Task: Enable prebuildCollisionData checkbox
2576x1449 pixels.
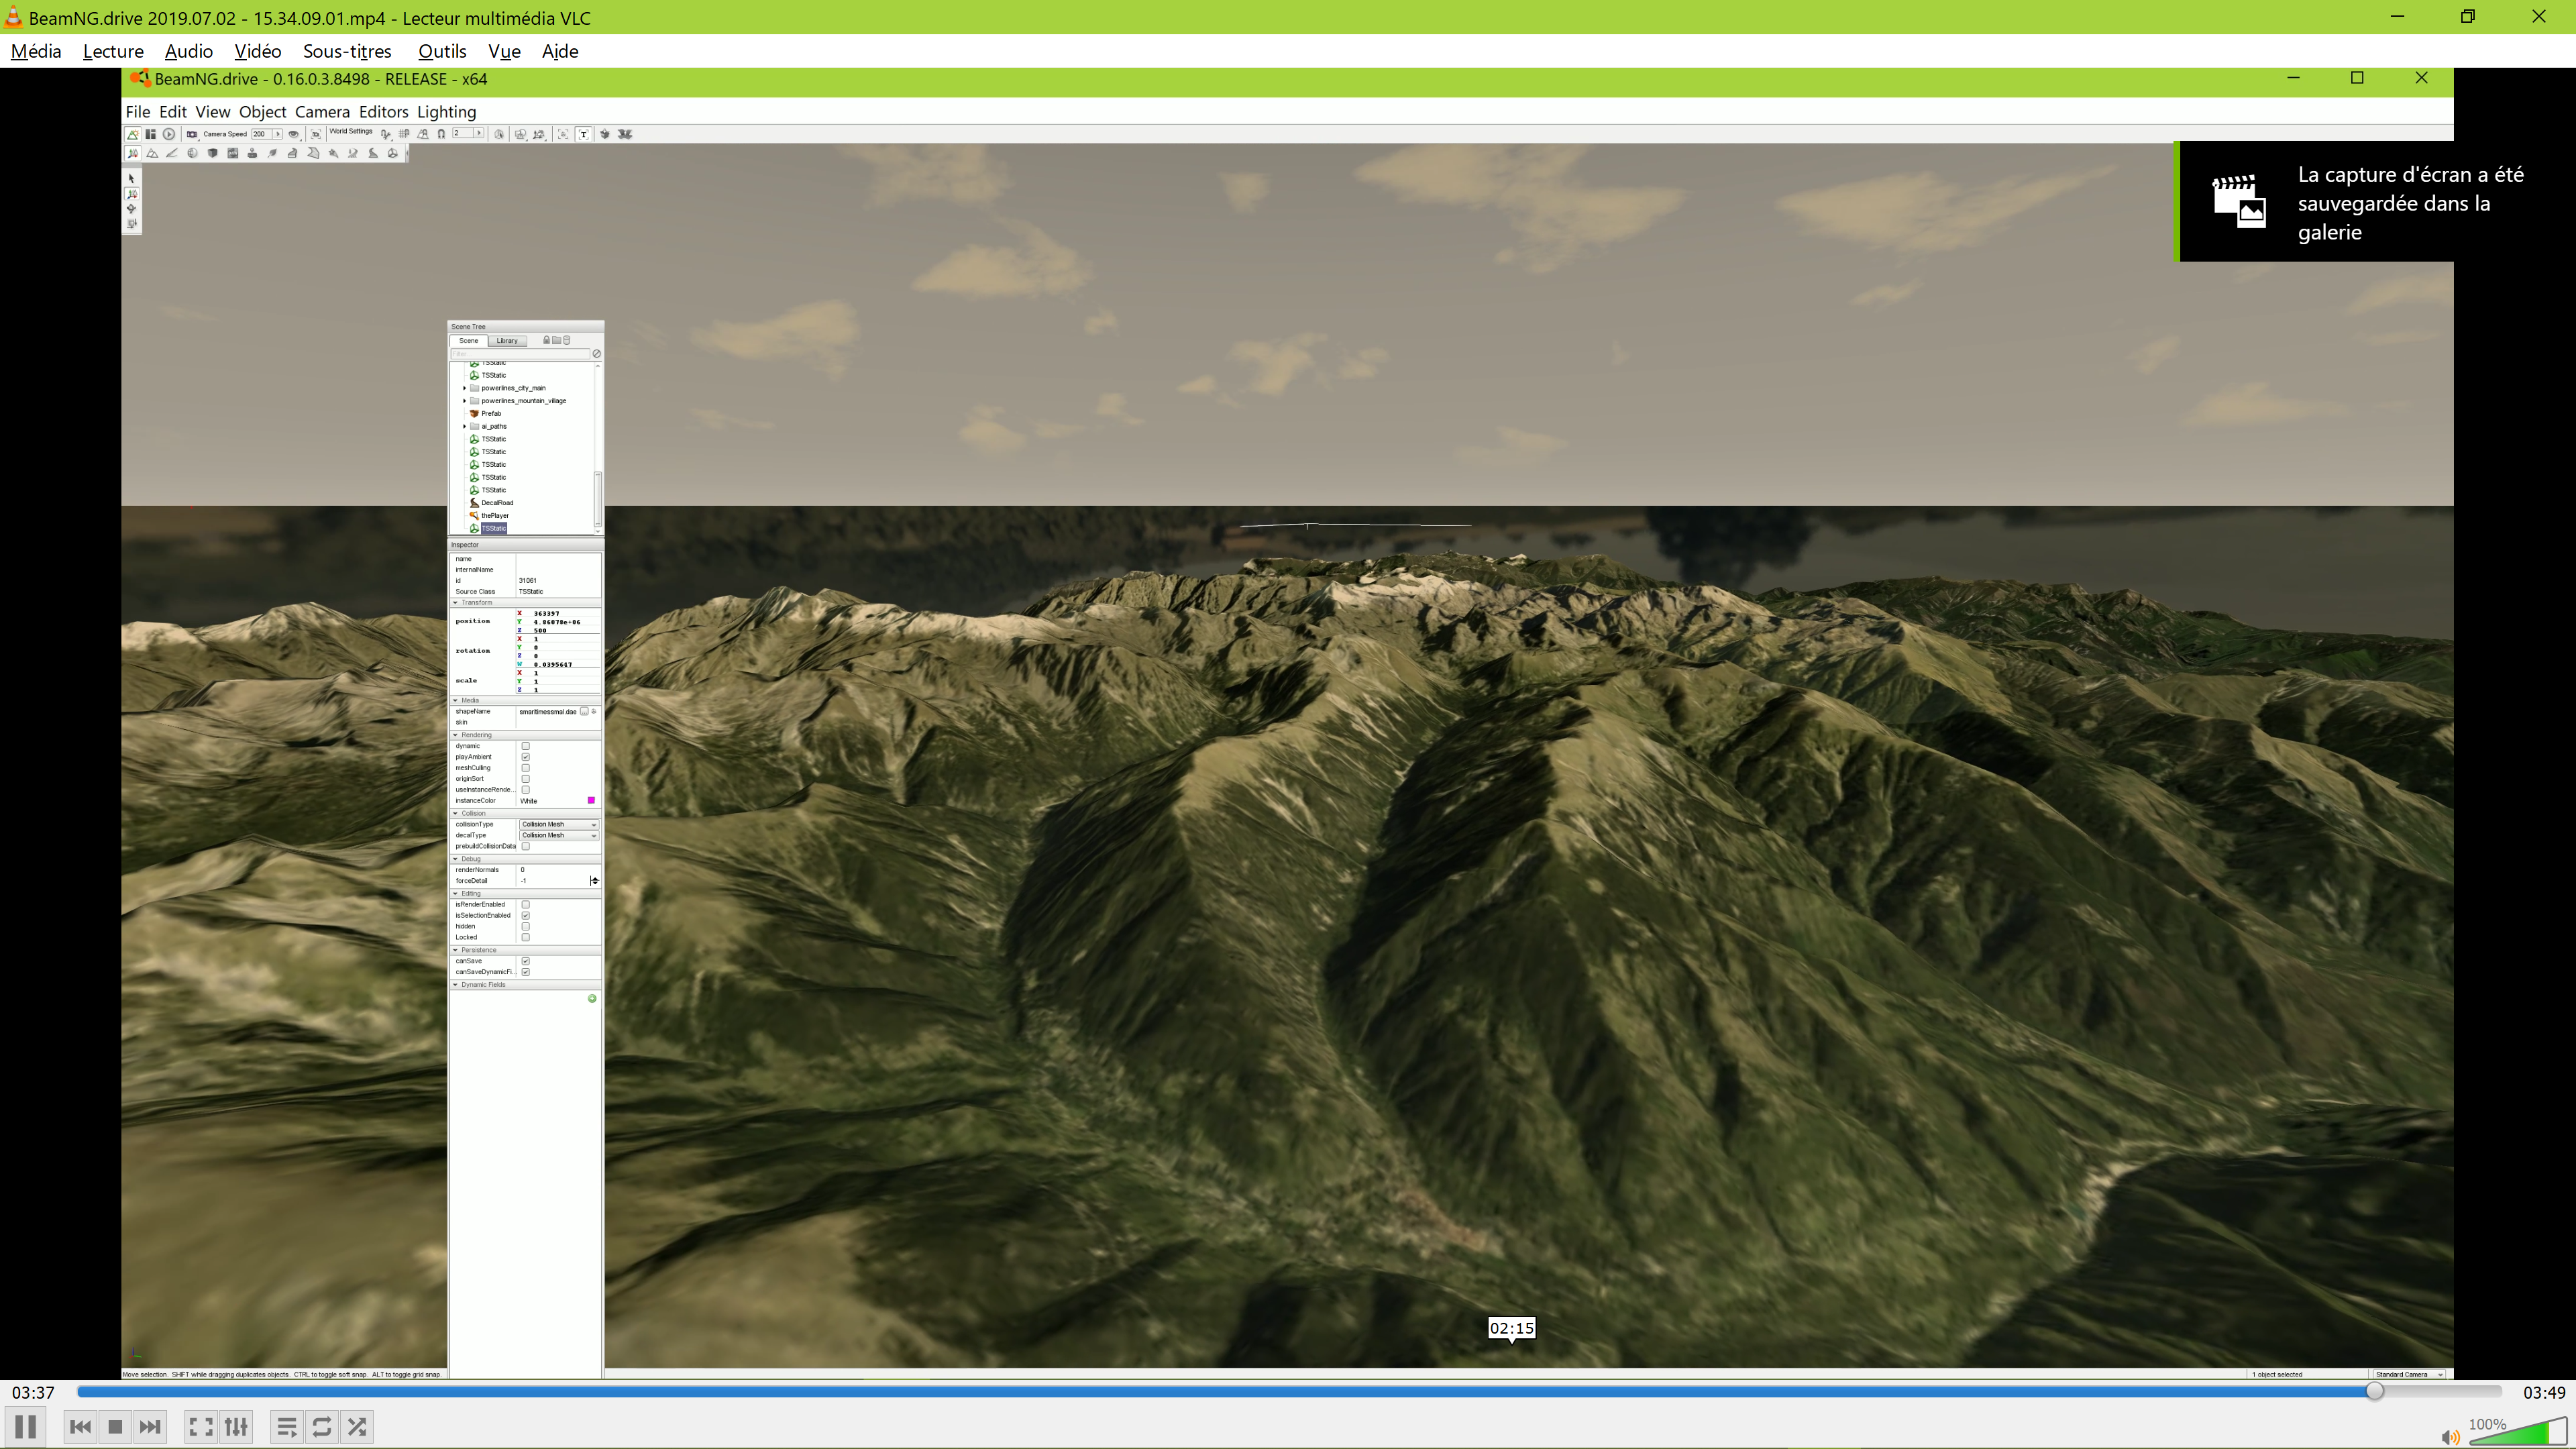Action: 525,846
